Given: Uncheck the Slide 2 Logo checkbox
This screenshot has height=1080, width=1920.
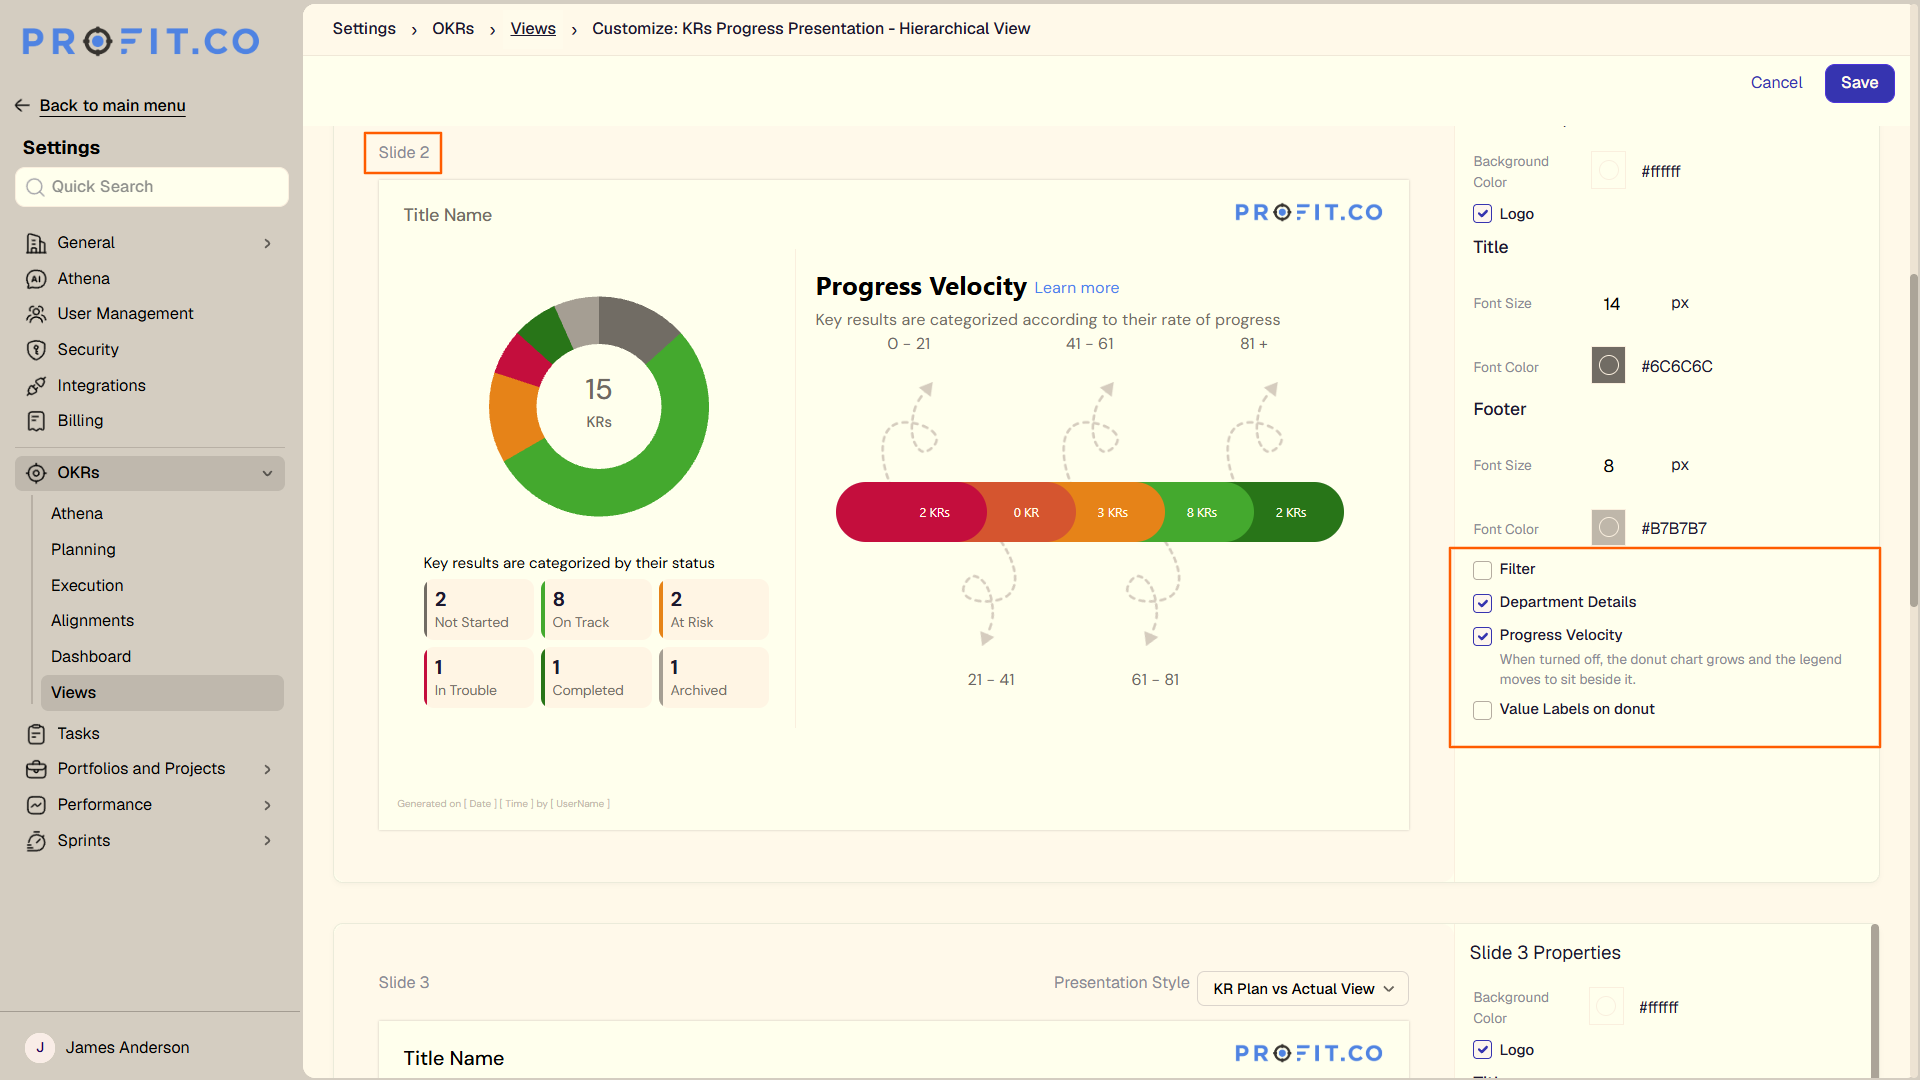Looking at the screenshot, I should tap(1482, 214).
